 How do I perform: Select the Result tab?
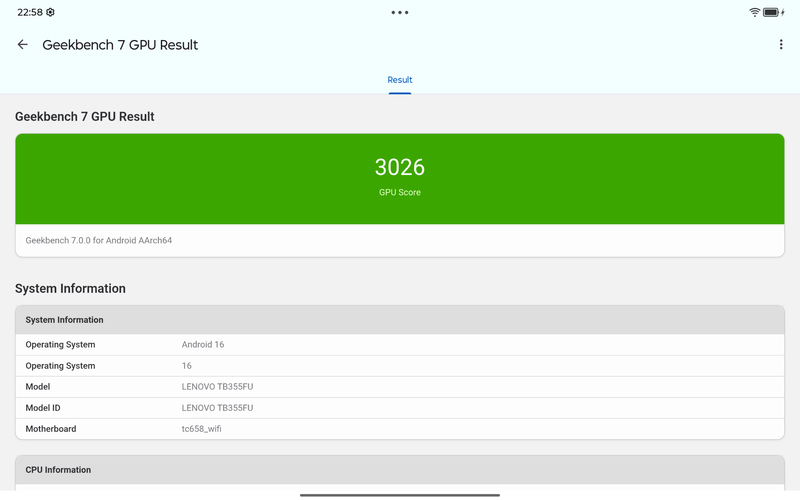point(399,80)
